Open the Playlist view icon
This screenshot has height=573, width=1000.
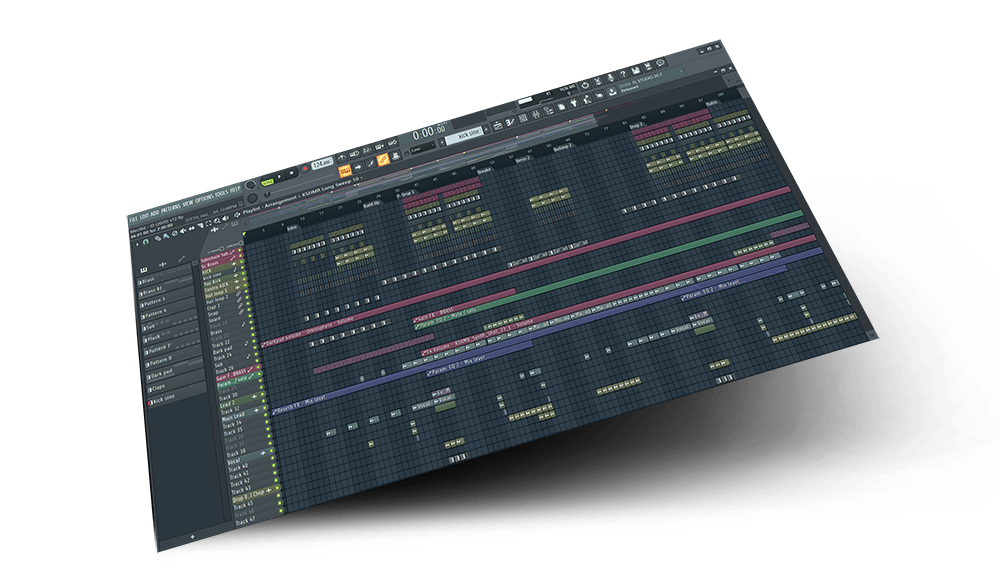point(498,126)
